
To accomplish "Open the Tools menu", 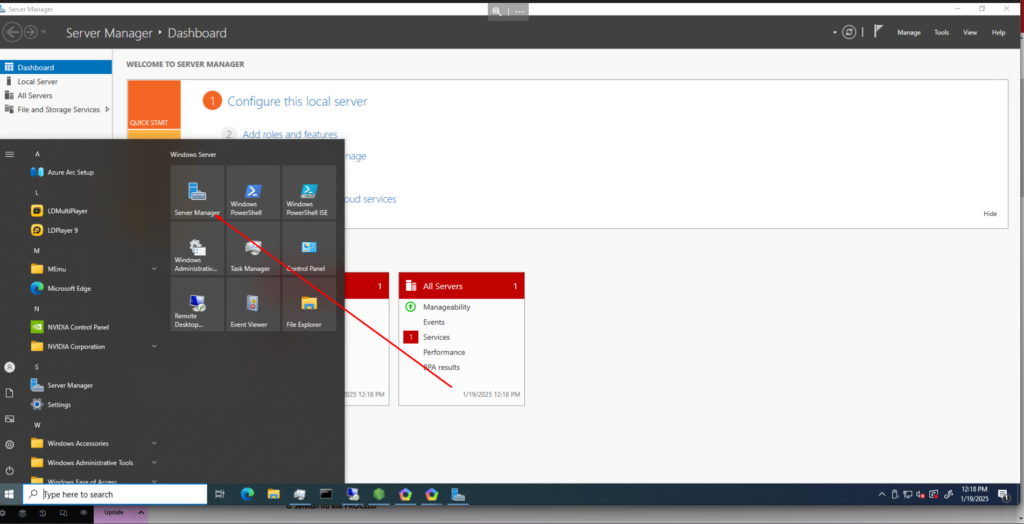I will pos(941,33).
